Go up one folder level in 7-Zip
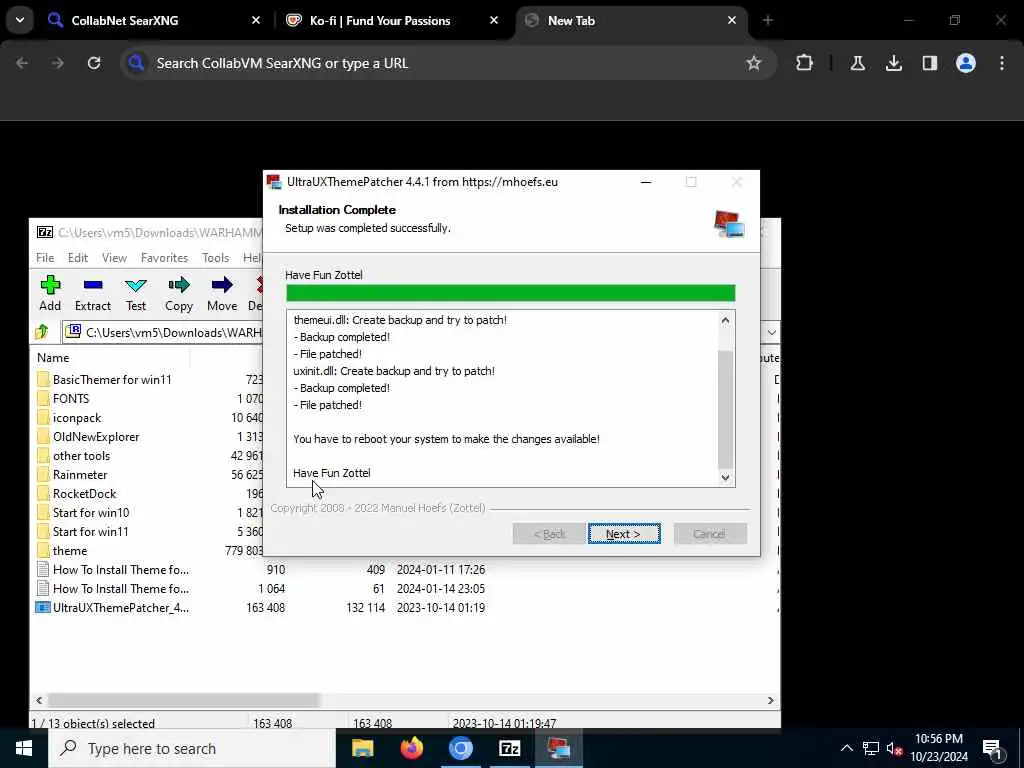Screen dimensions: 1024x768 coord(42,332)
